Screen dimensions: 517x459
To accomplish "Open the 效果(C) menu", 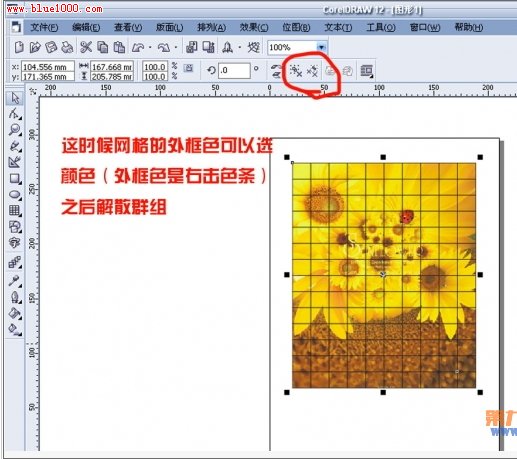I will coord(254,27).
